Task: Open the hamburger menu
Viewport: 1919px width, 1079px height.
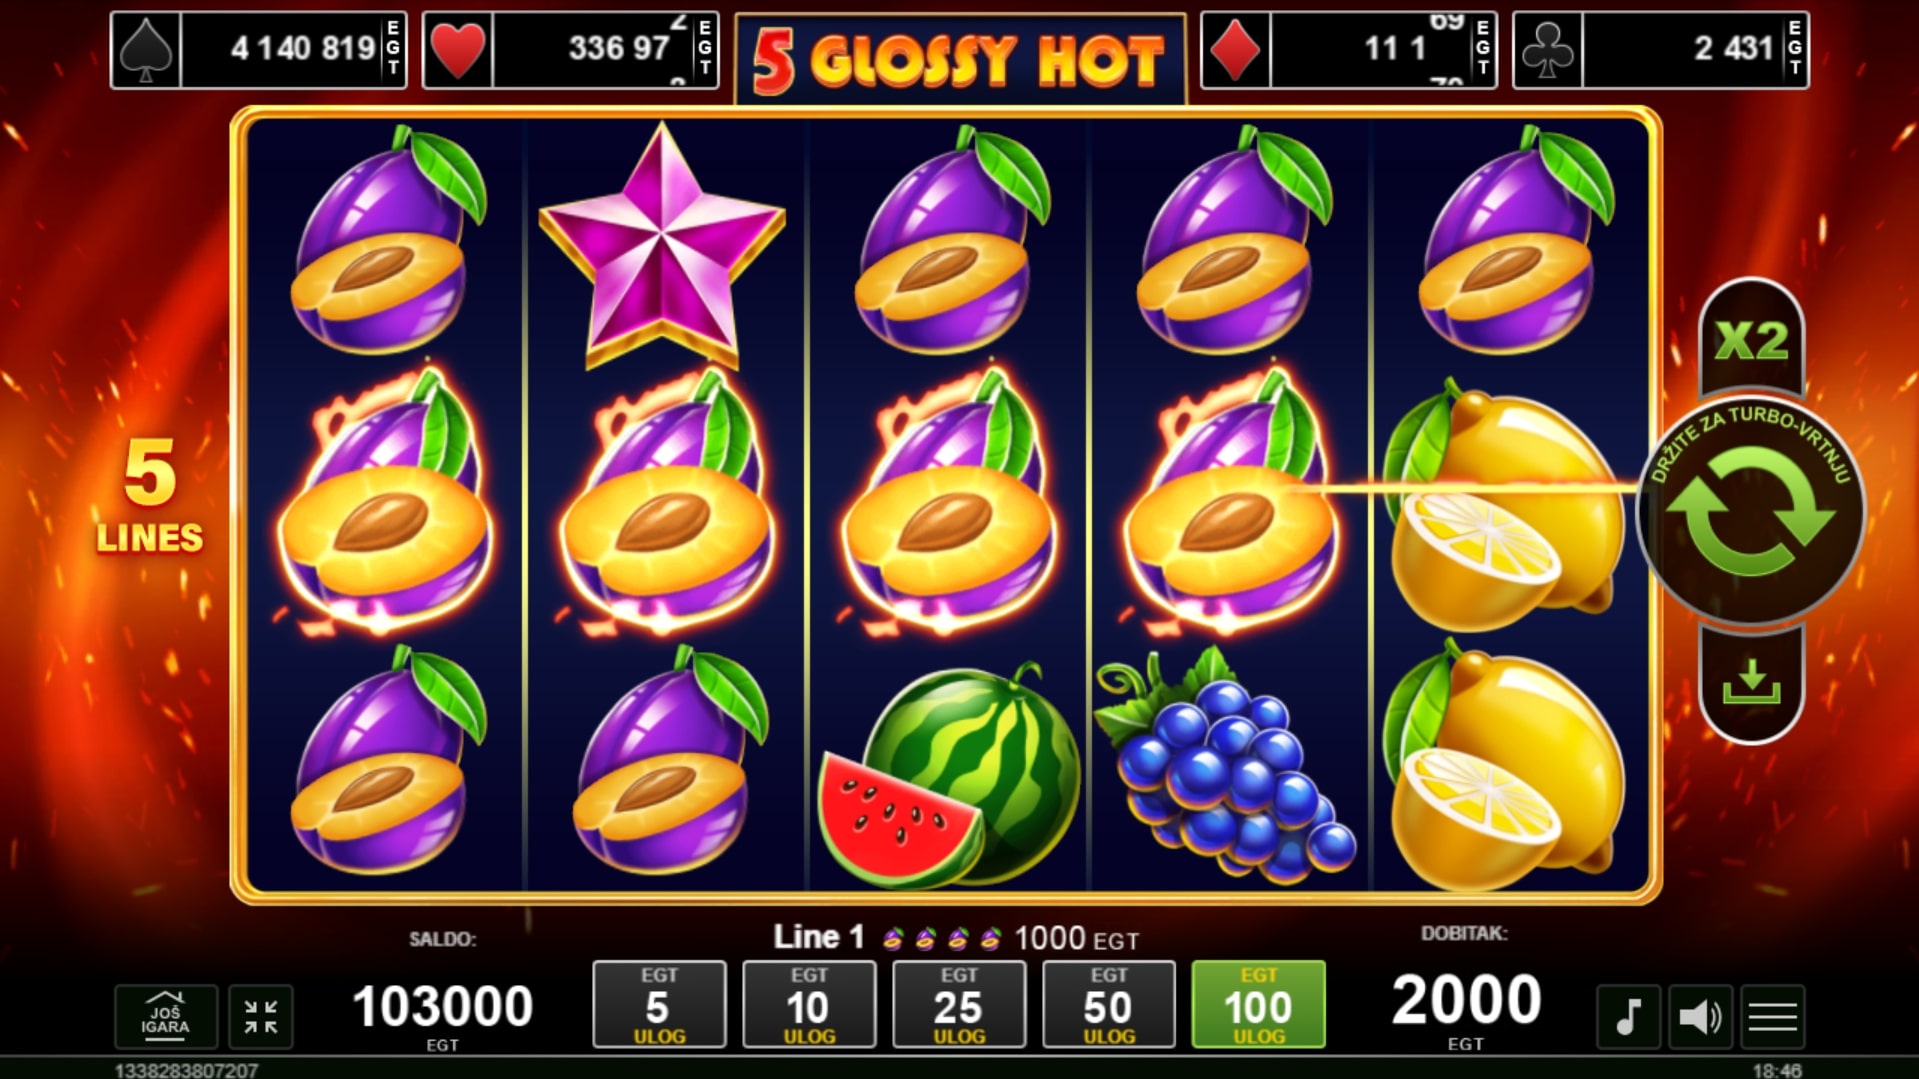Action: tap(1772, 1017)
